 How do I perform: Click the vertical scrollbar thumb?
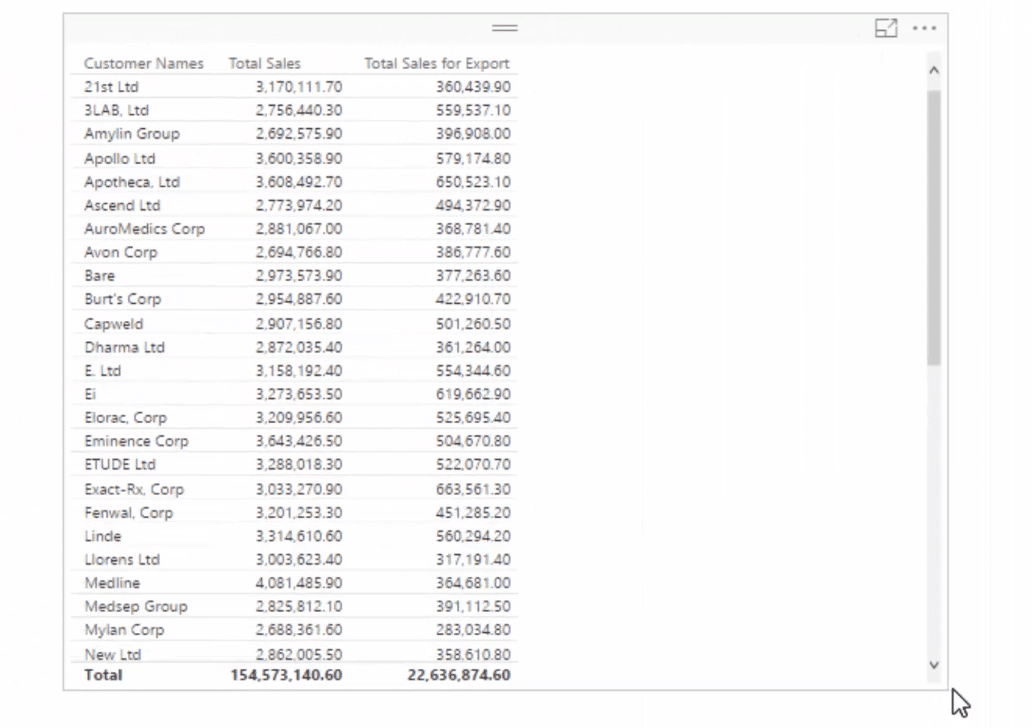(934, 228)
